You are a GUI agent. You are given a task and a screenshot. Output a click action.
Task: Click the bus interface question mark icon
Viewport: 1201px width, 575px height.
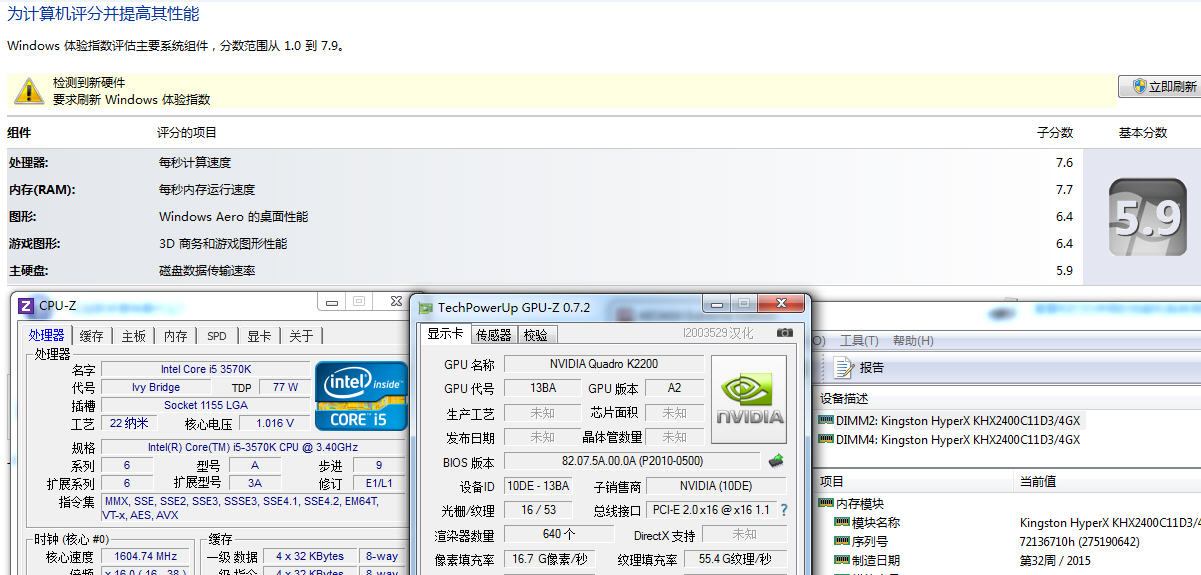pyautogui.click(x=783, y=510)
